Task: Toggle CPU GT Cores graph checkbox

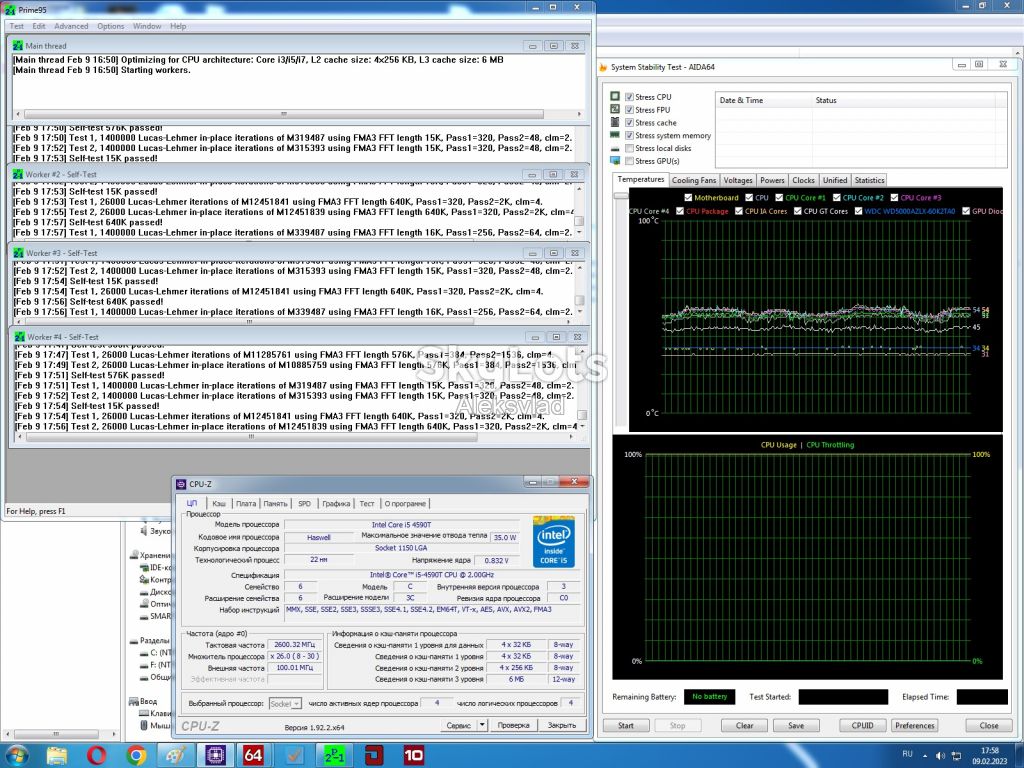Action: click(797, 211)
